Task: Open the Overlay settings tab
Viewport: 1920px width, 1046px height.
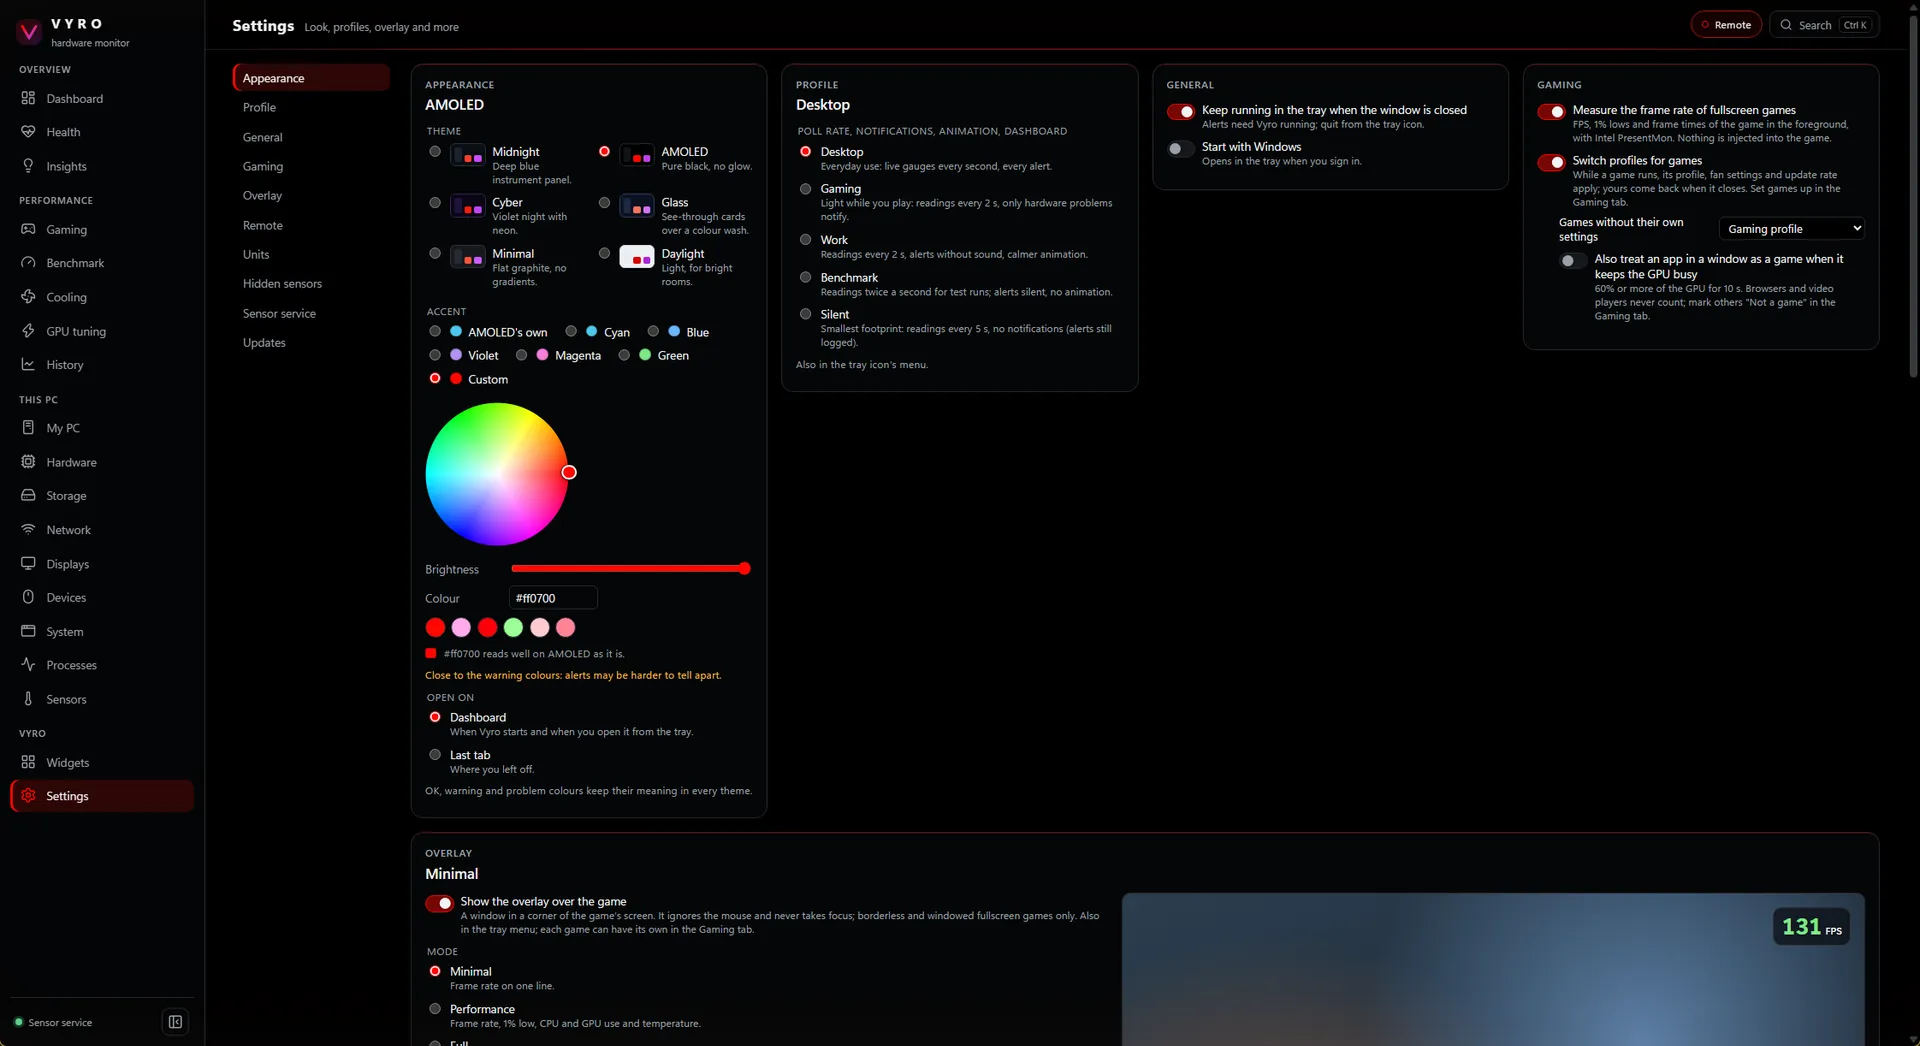Action: click(311, 195)
